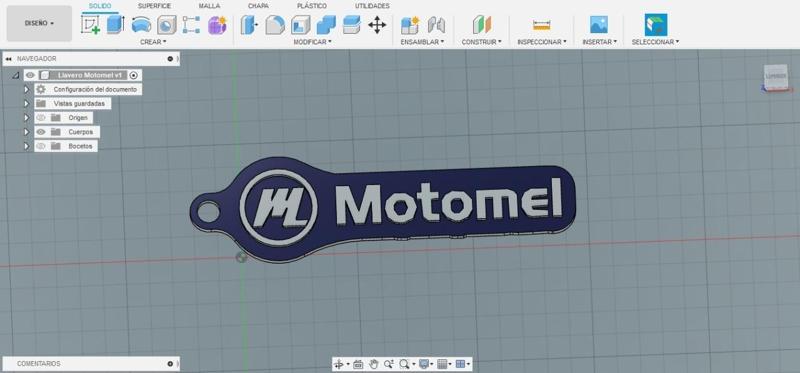Image resolution: width=800 pixels, height=373 pixels.
Task: Click the Select tool icon
Action: pyautogui.click(x=656, y=24)
